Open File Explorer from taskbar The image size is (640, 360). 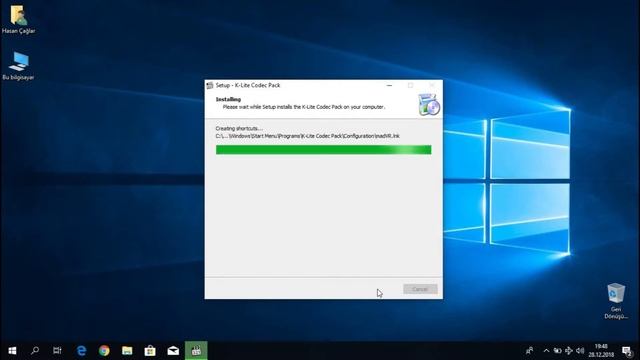[127, 351]
